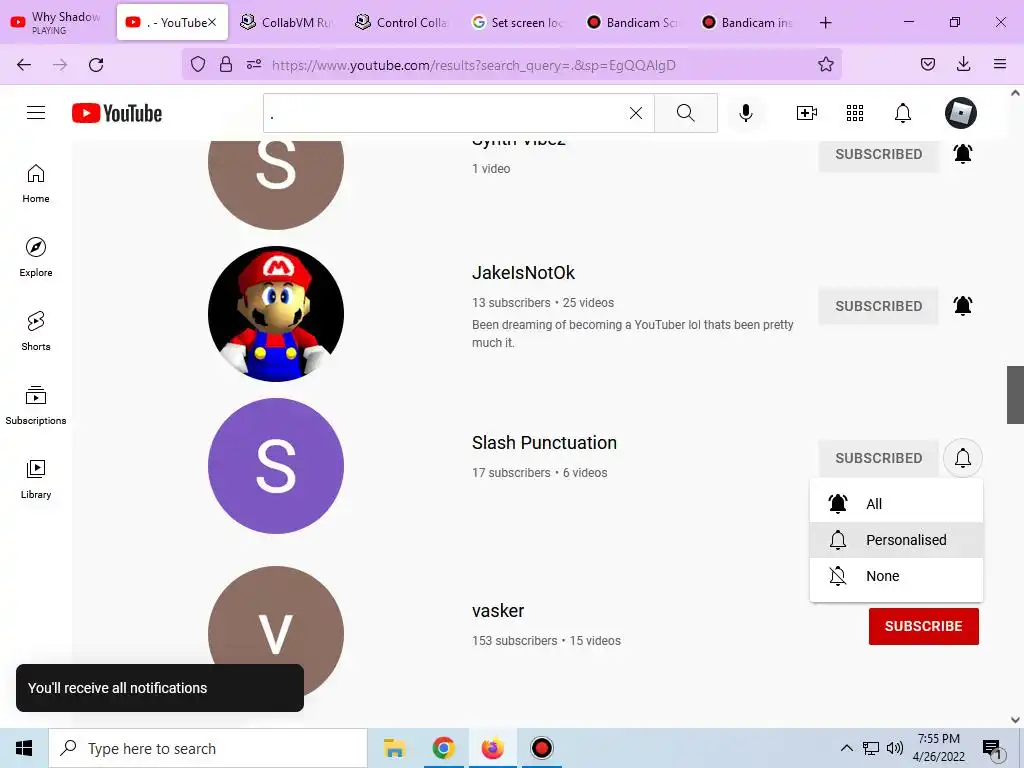Open Subscriptions in the sidebar
Screen dimensions: 1024x768
(x=36, y=405)
